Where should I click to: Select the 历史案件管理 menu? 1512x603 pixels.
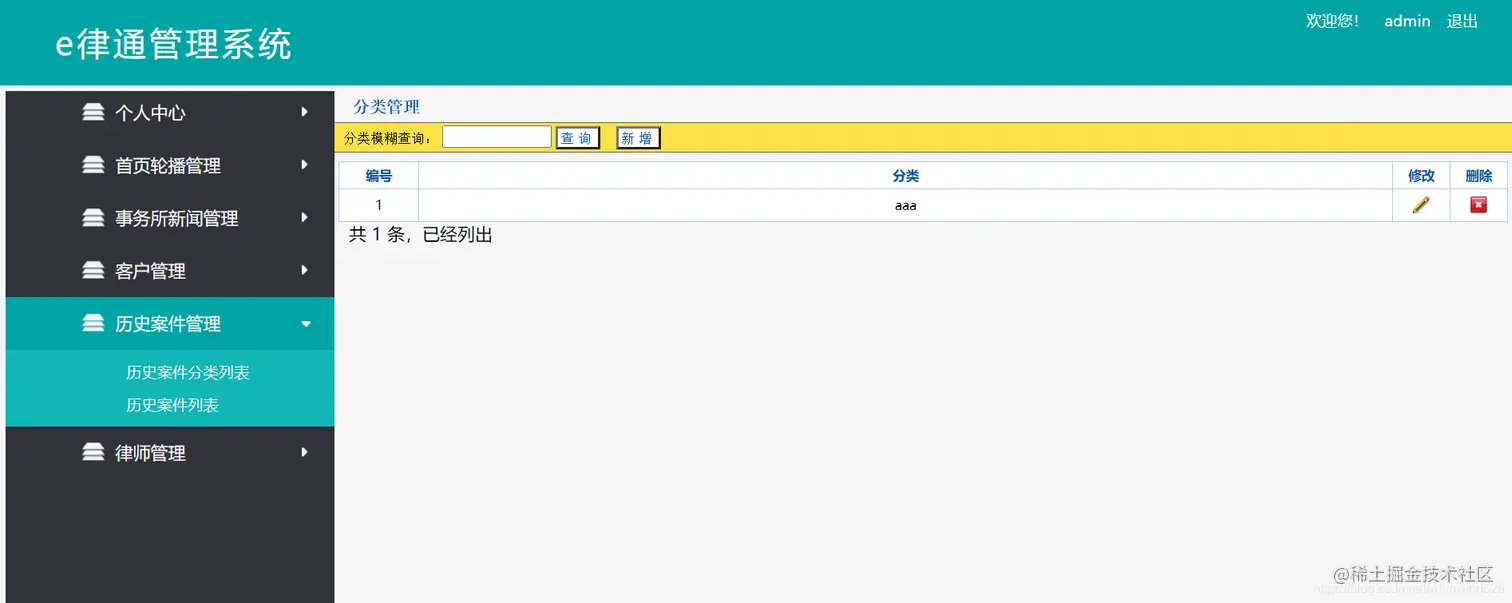pos(170,323)
